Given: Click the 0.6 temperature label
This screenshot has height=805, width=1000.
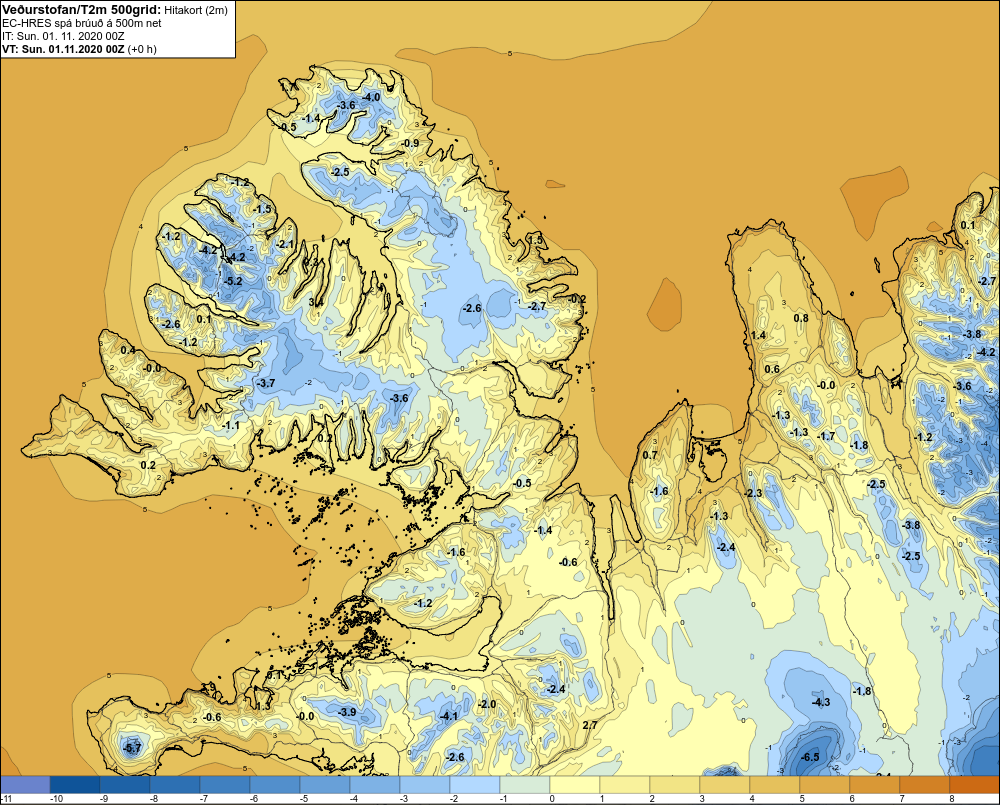Looking at the screenshot, I should (772, 369).
